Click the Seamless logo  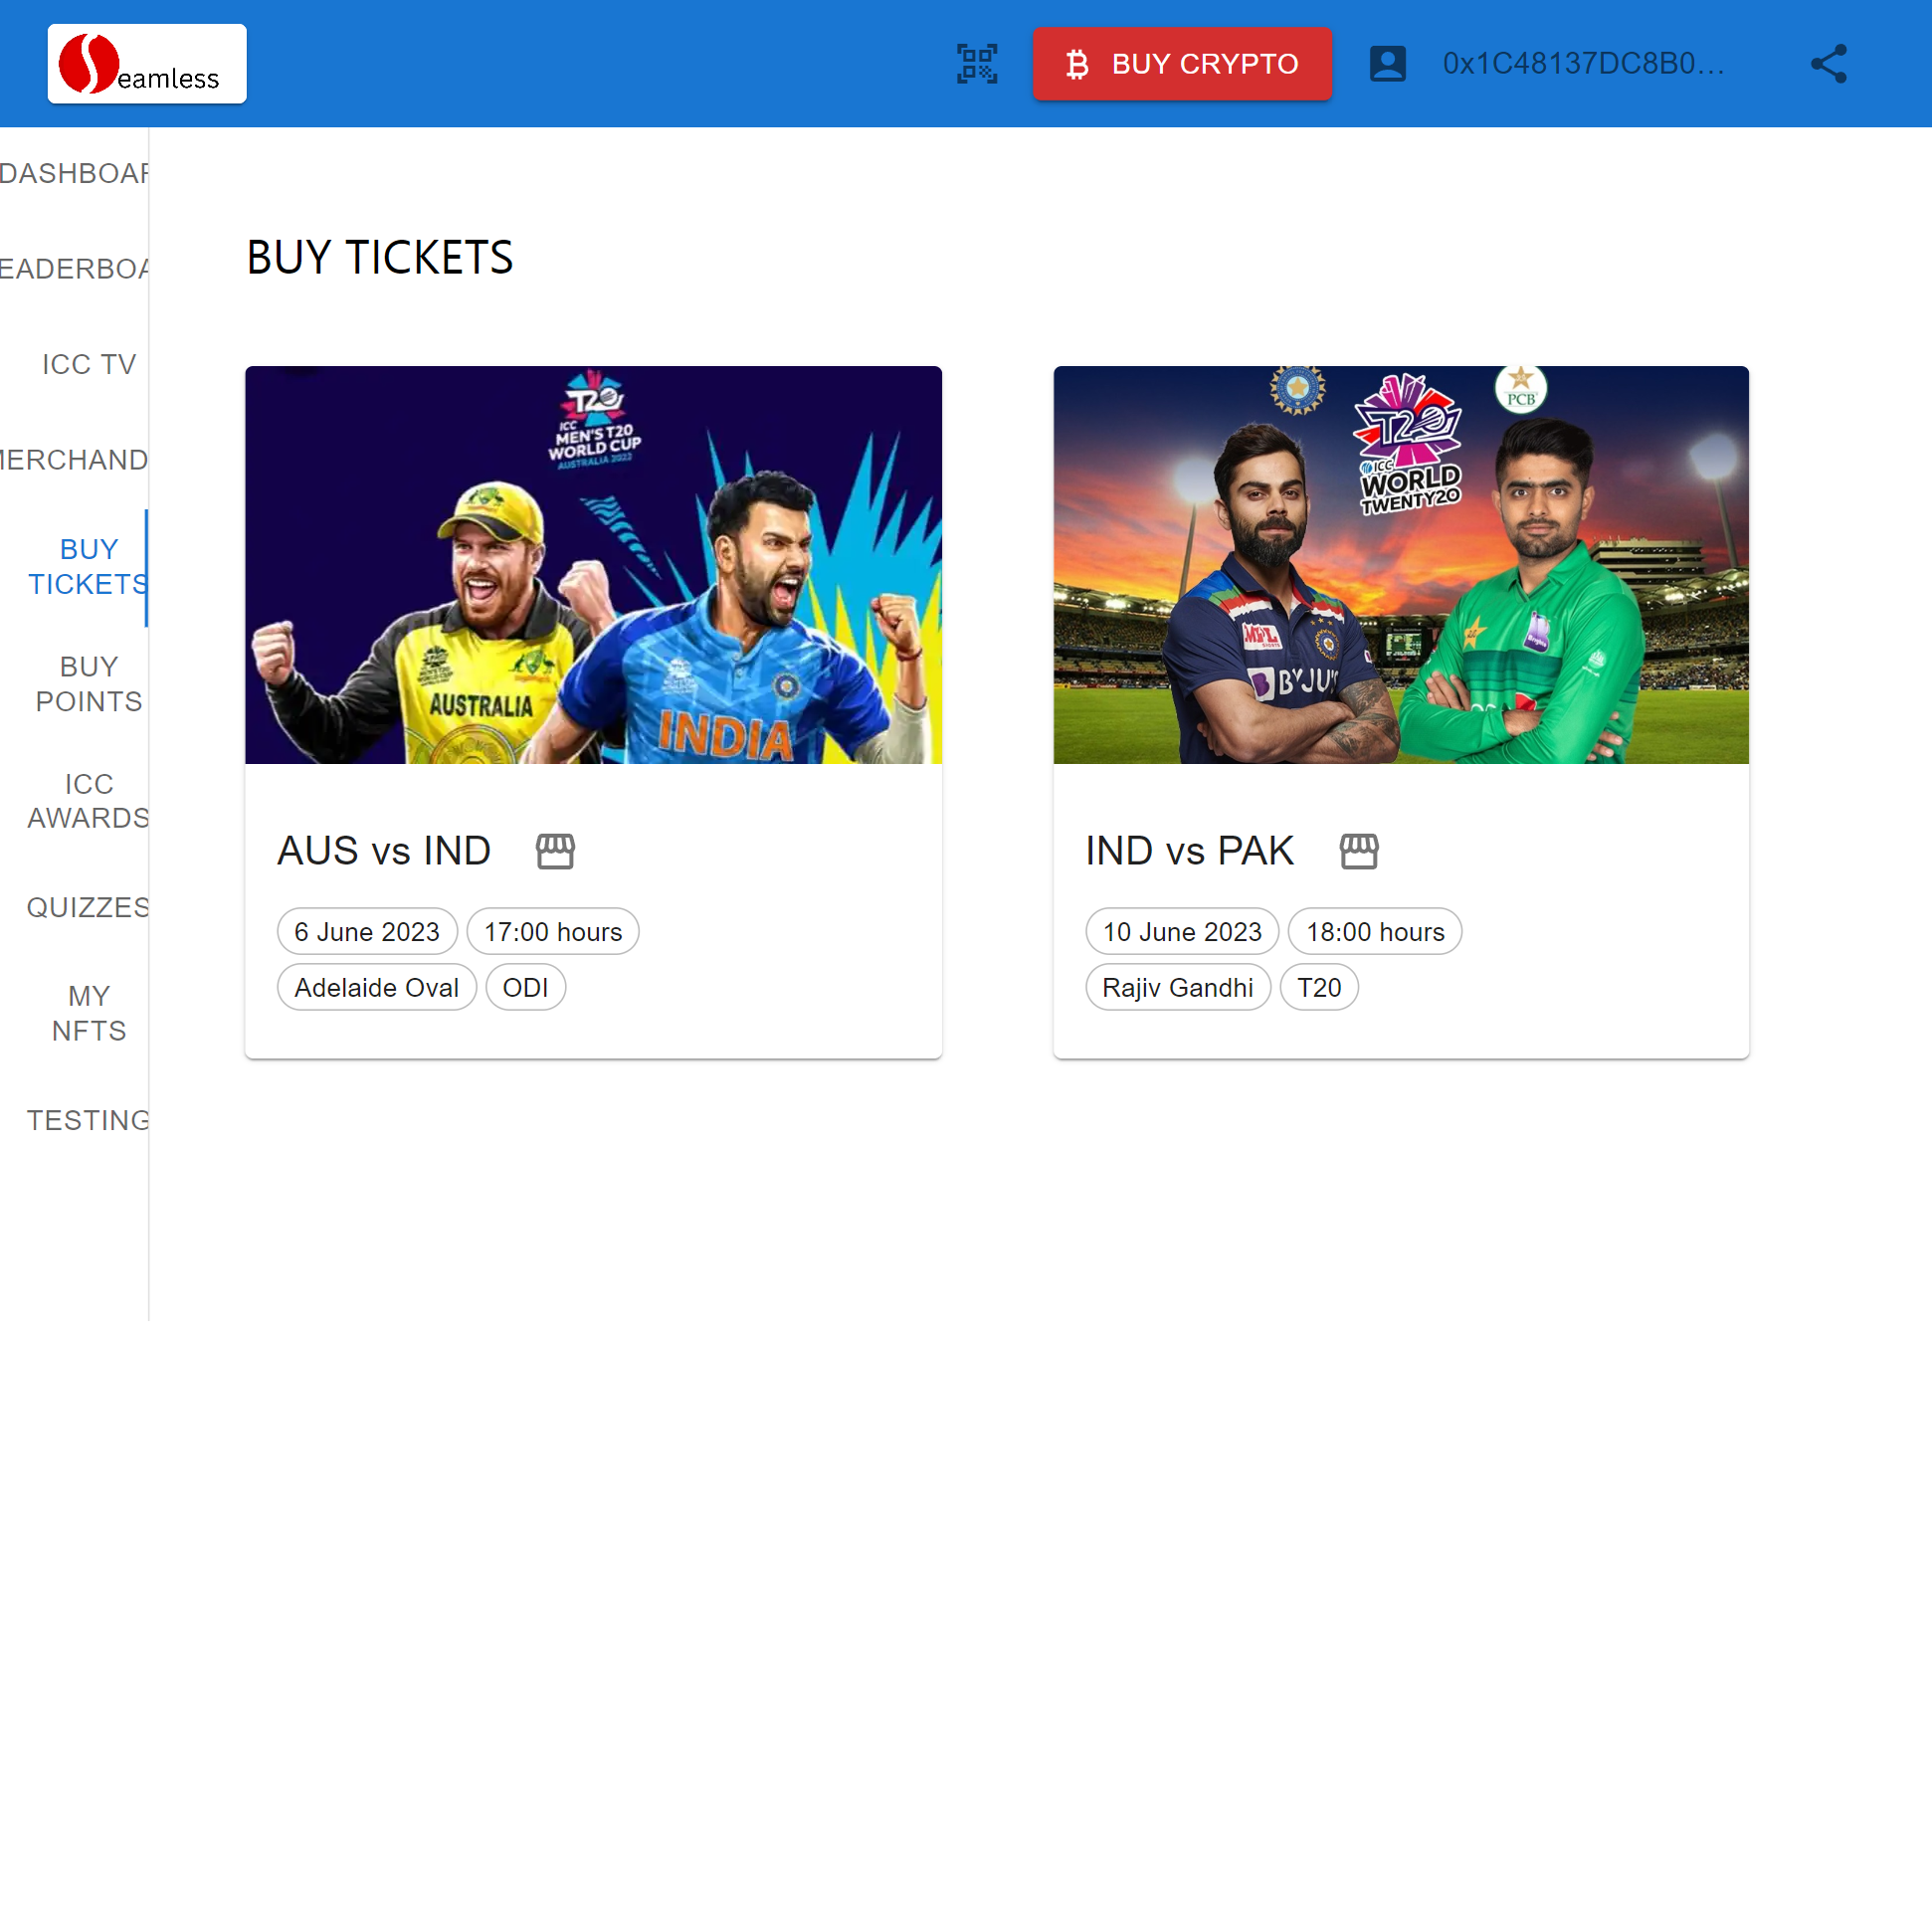point(147,64)
